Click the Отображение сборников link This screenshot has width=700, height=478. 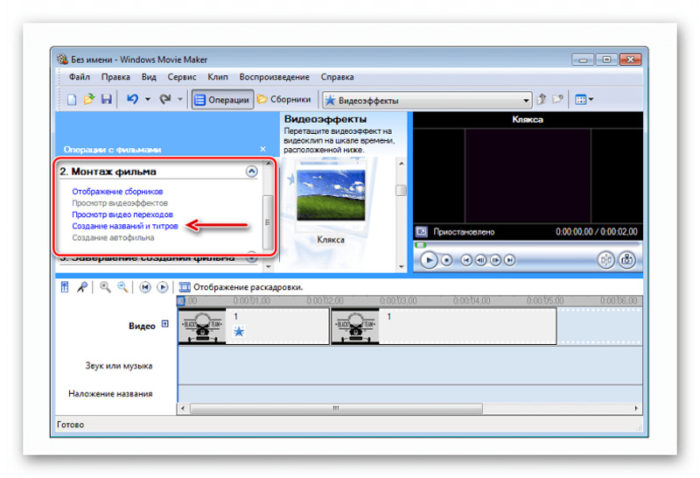117,191
